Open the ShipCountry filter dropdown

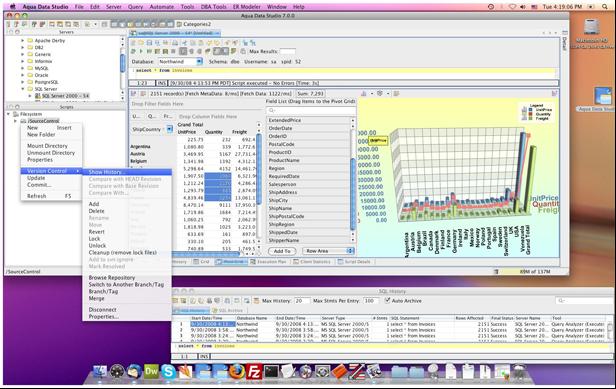pyautogui.click(x=170, y=129)
